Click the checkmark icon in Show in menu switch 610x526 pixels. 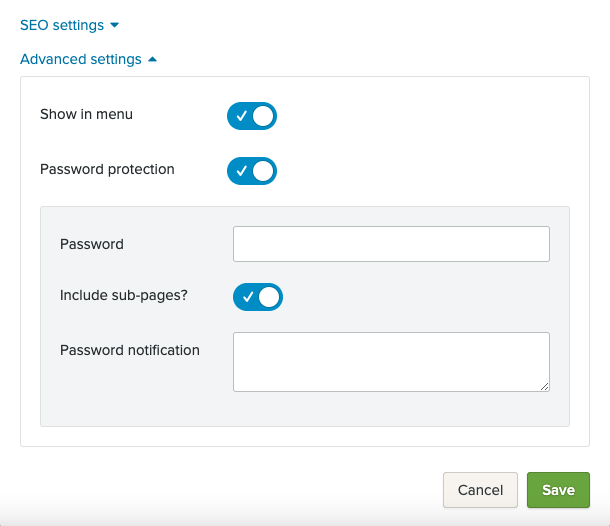[241, 117]
